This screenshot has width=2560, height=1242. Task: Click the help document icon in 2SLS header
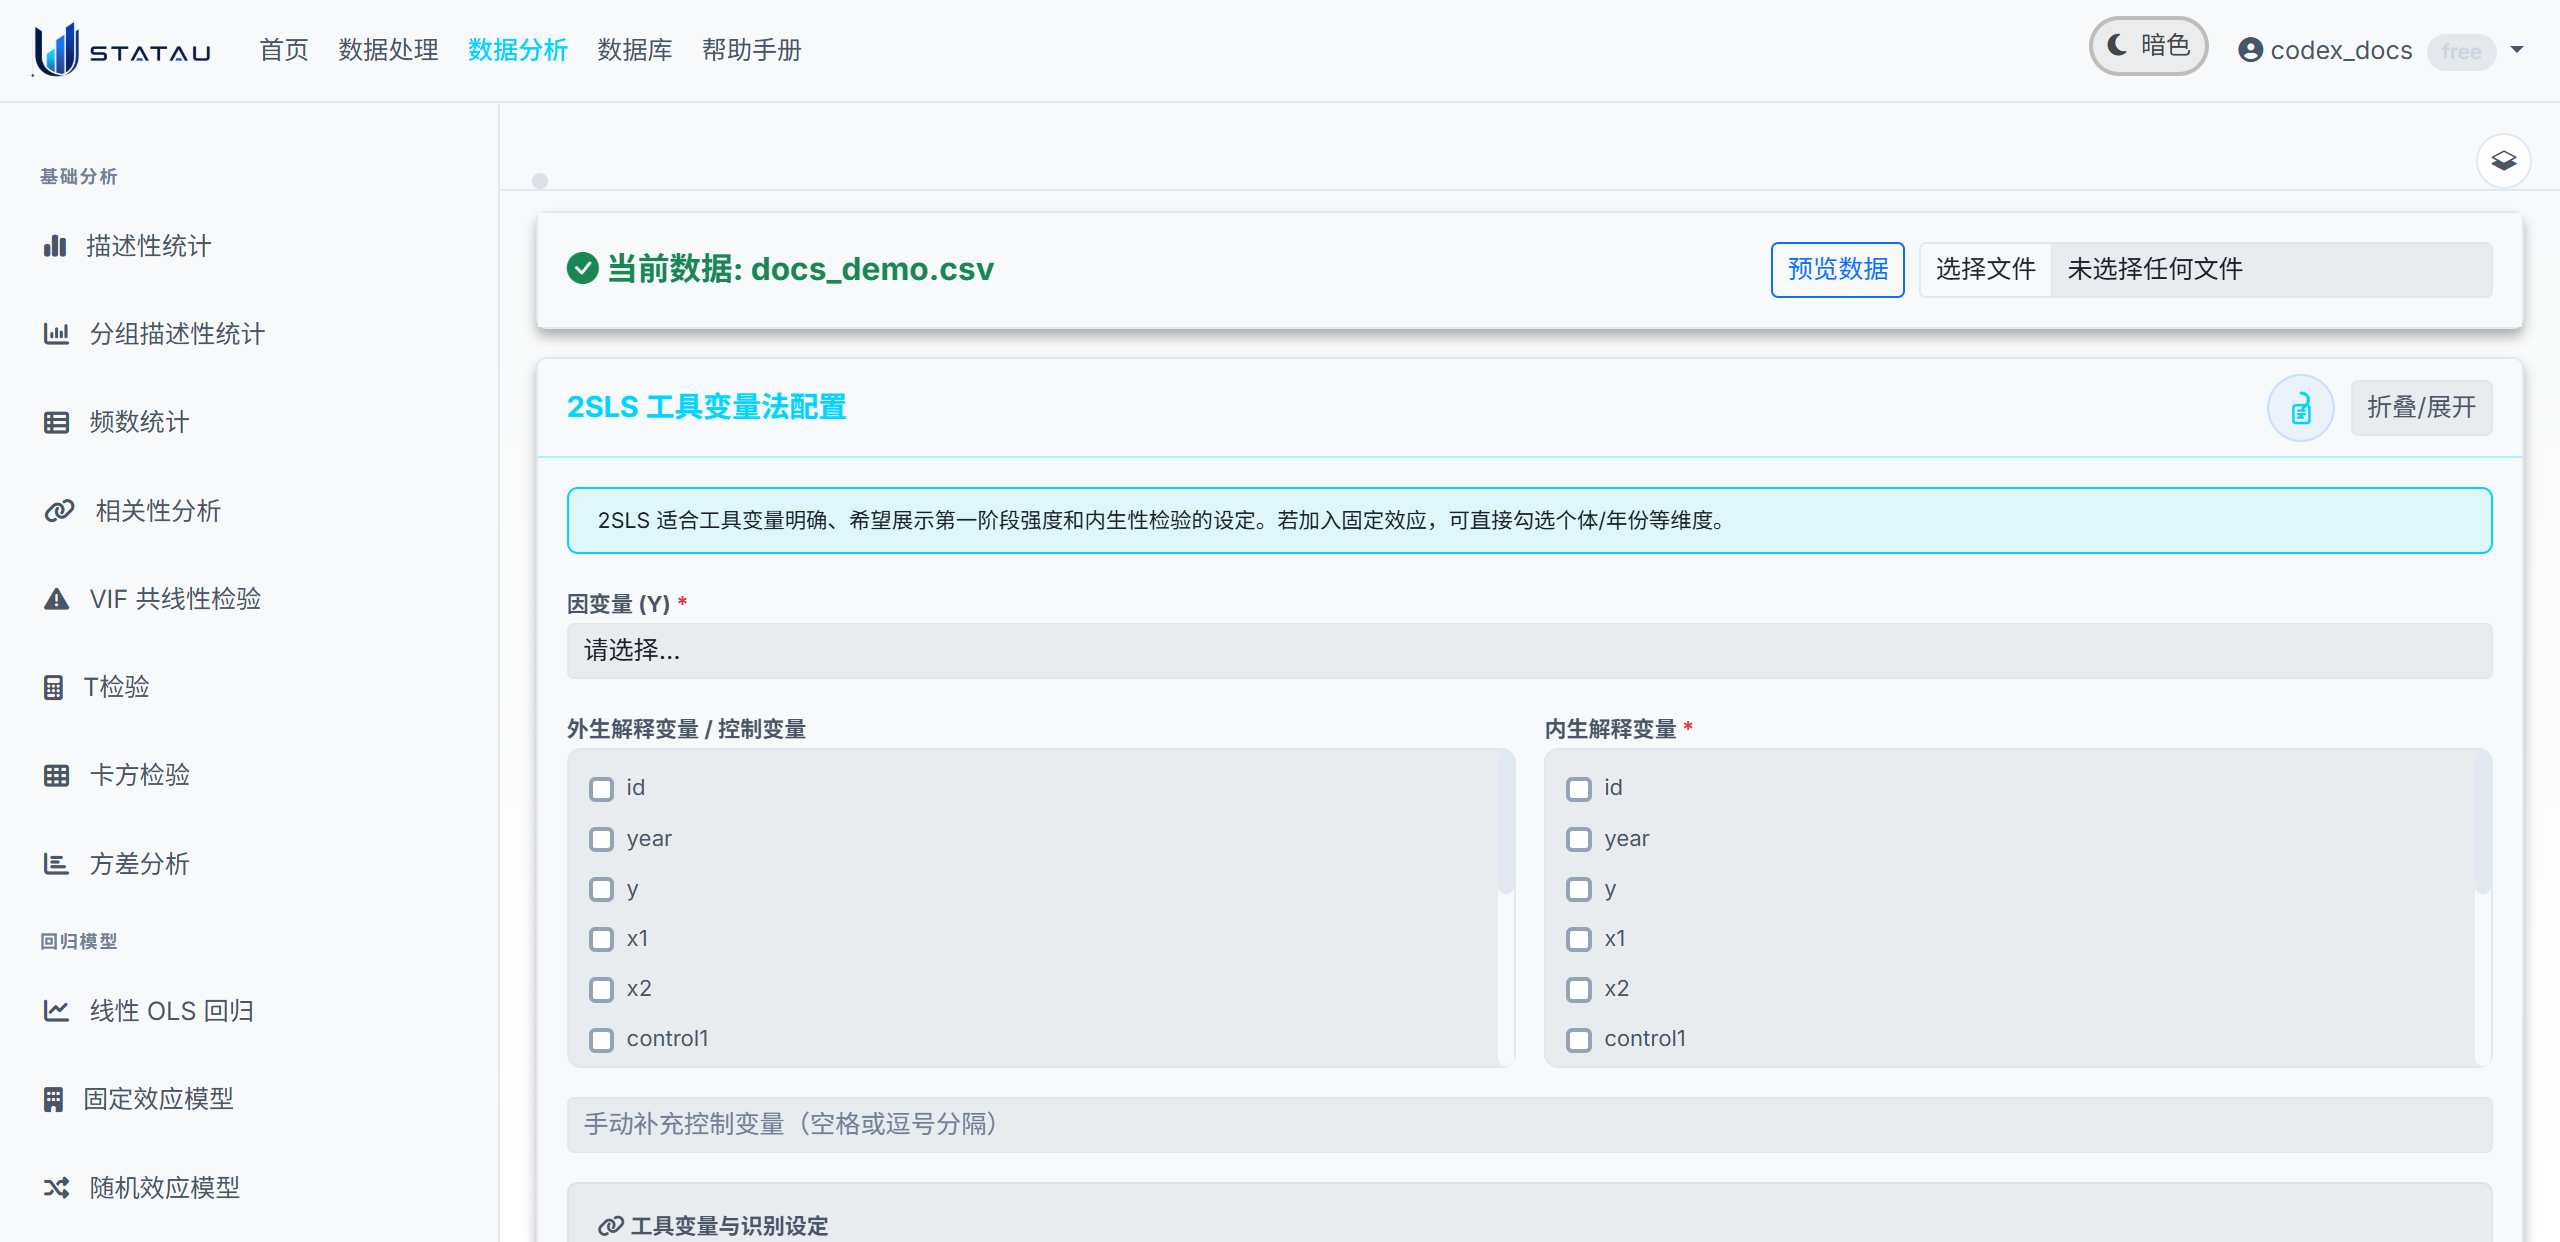[2300, 408]
